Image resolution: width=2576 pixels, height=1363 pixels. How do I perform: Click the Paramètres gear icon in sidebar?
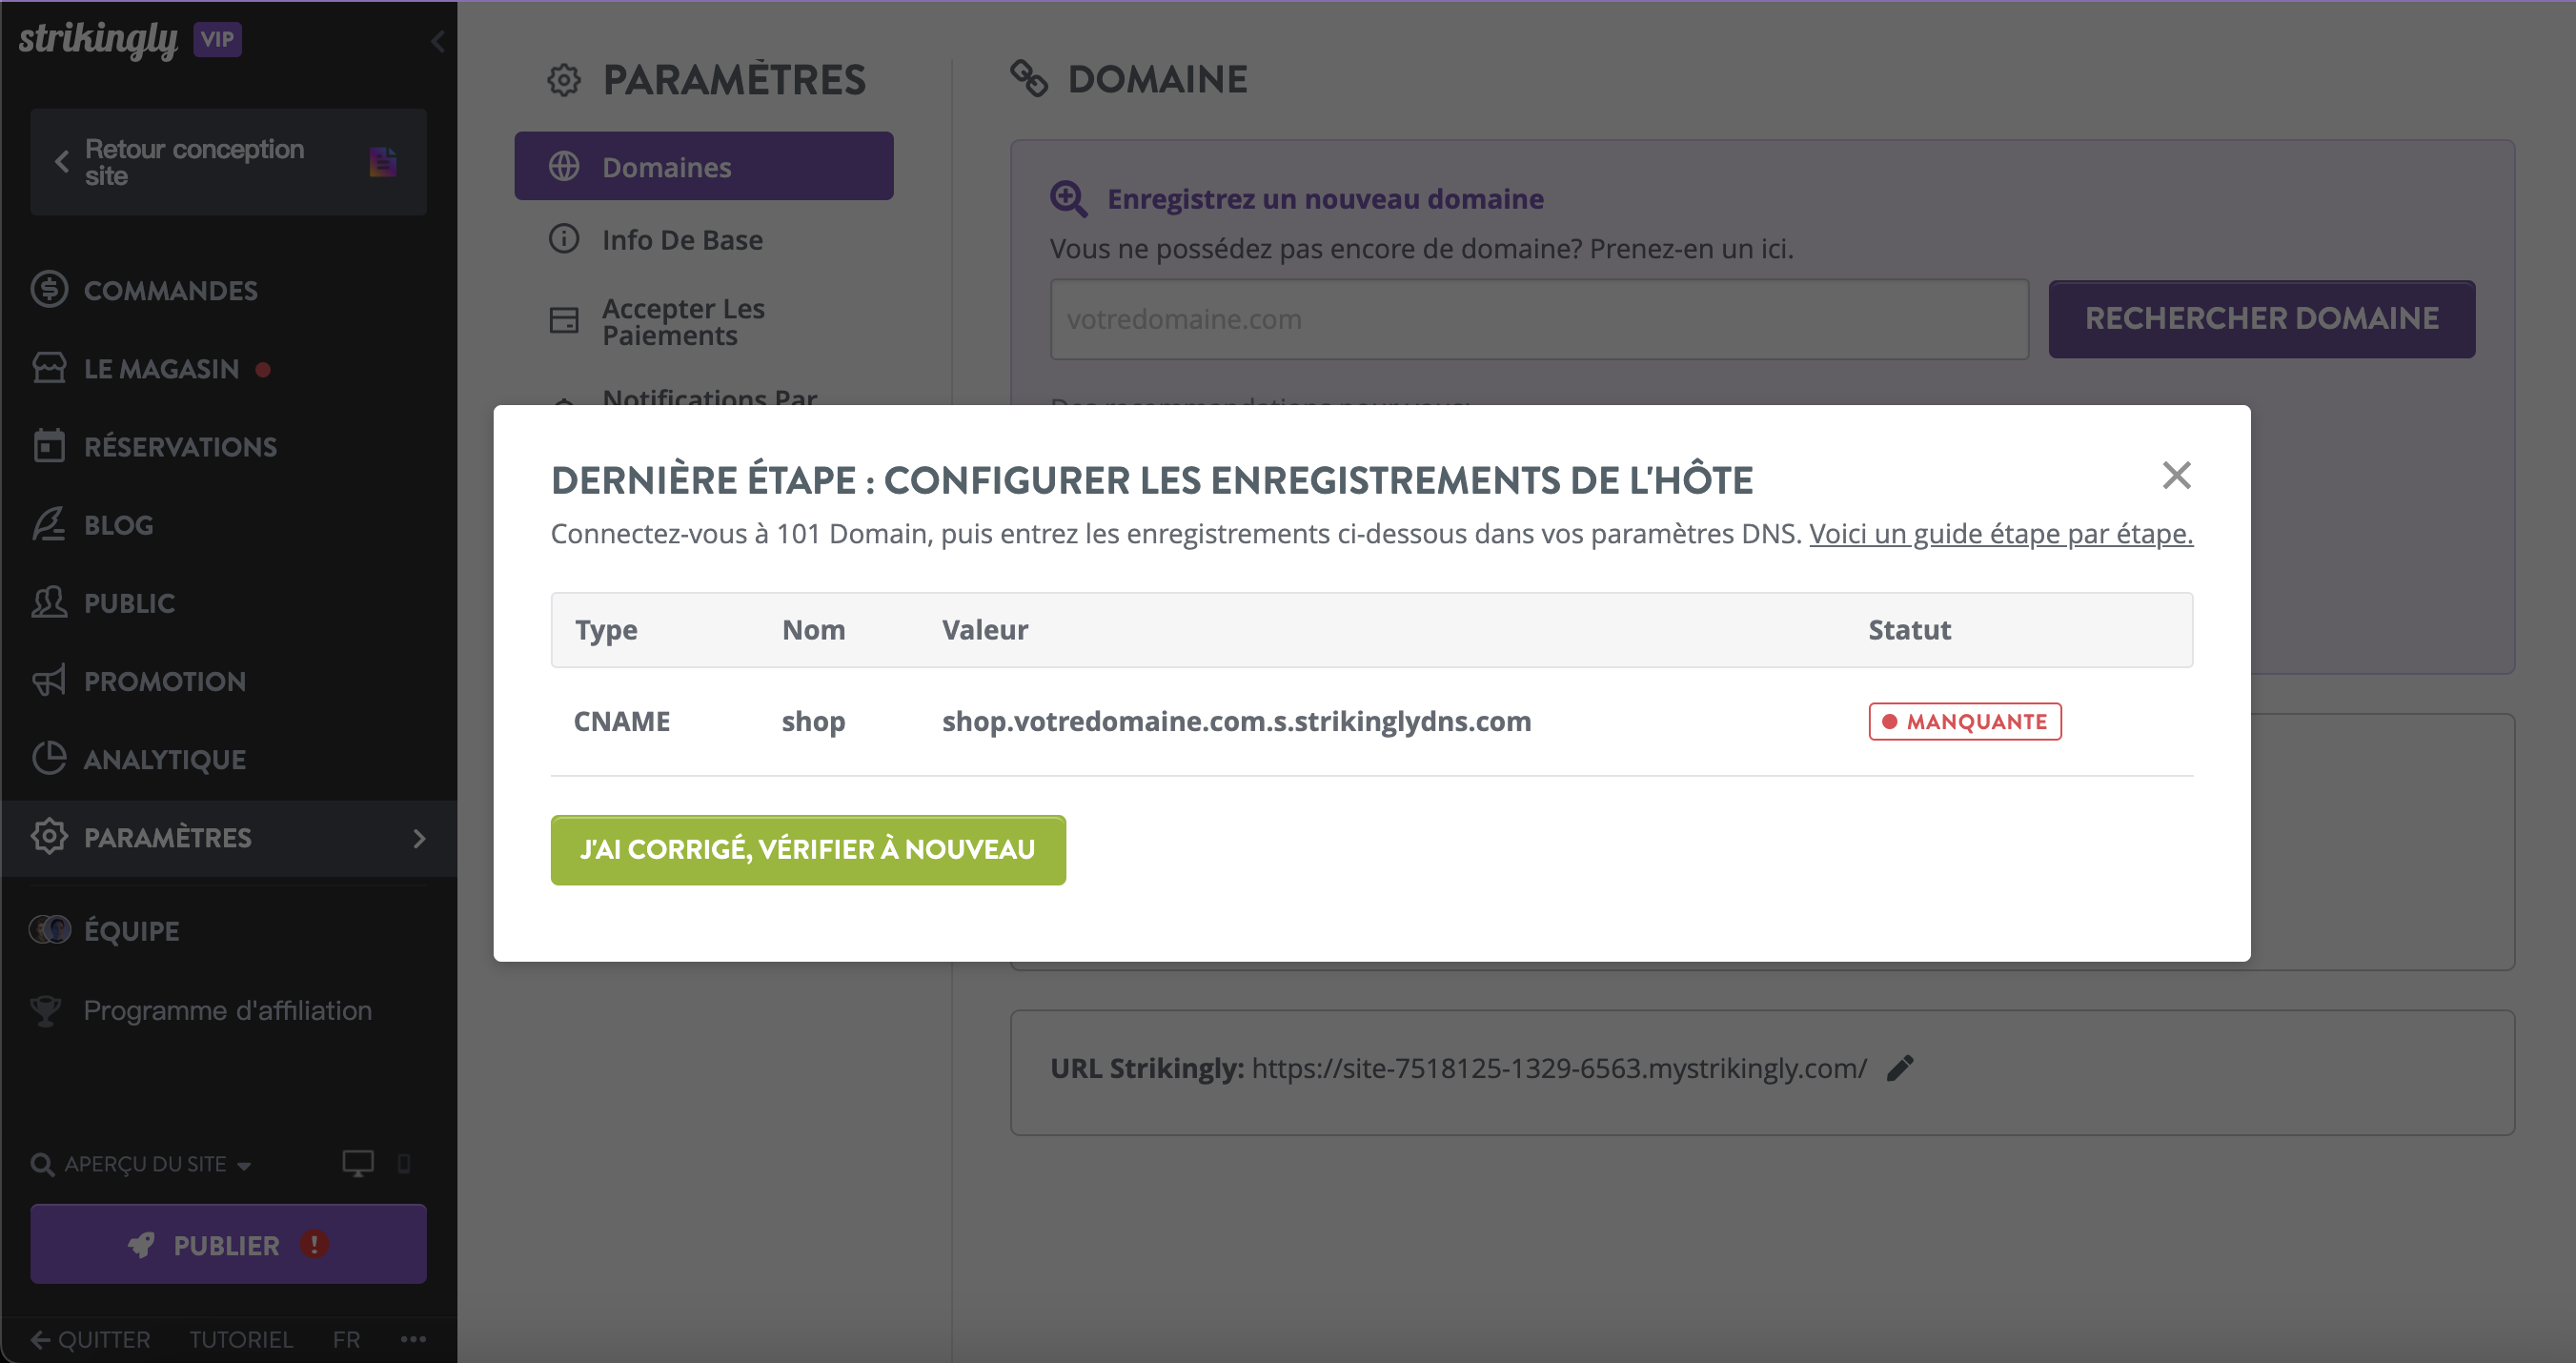coord(49,836)
